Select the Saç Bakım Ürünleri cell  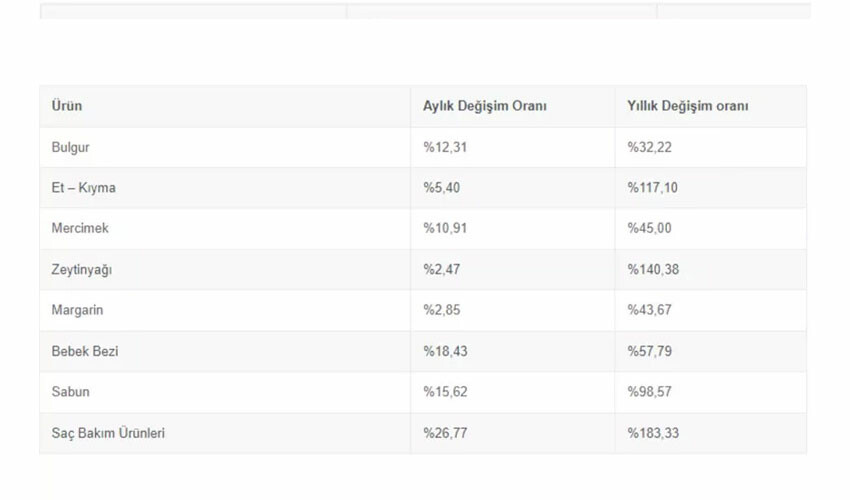pos(108,433)
